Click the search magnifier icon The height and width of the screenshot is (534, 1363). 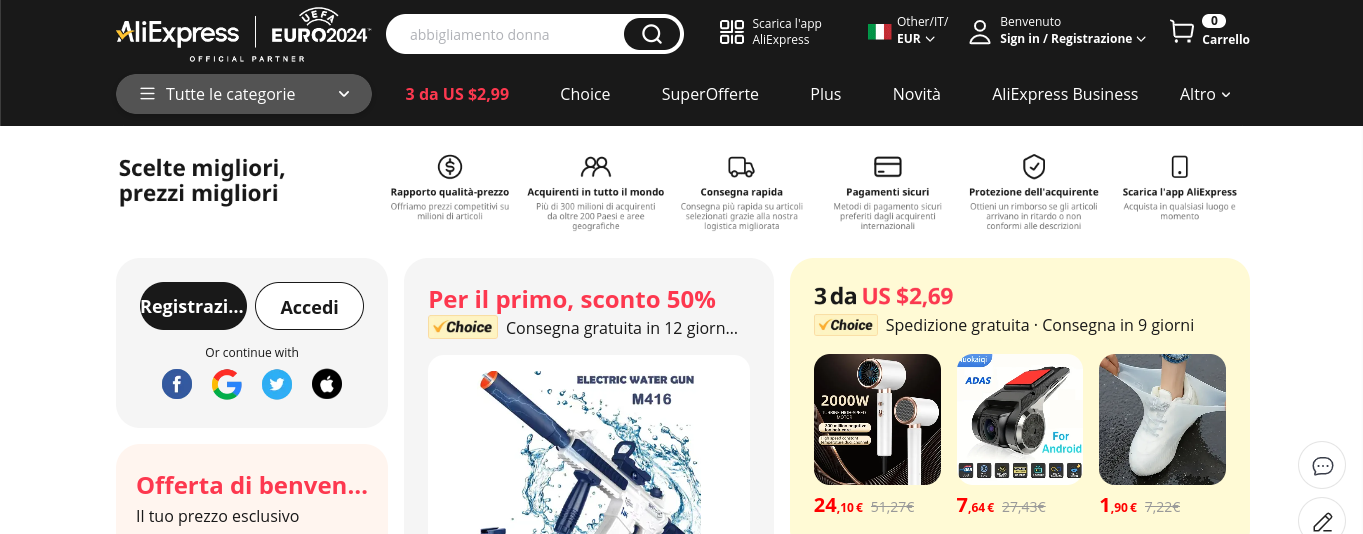[652, 34]
